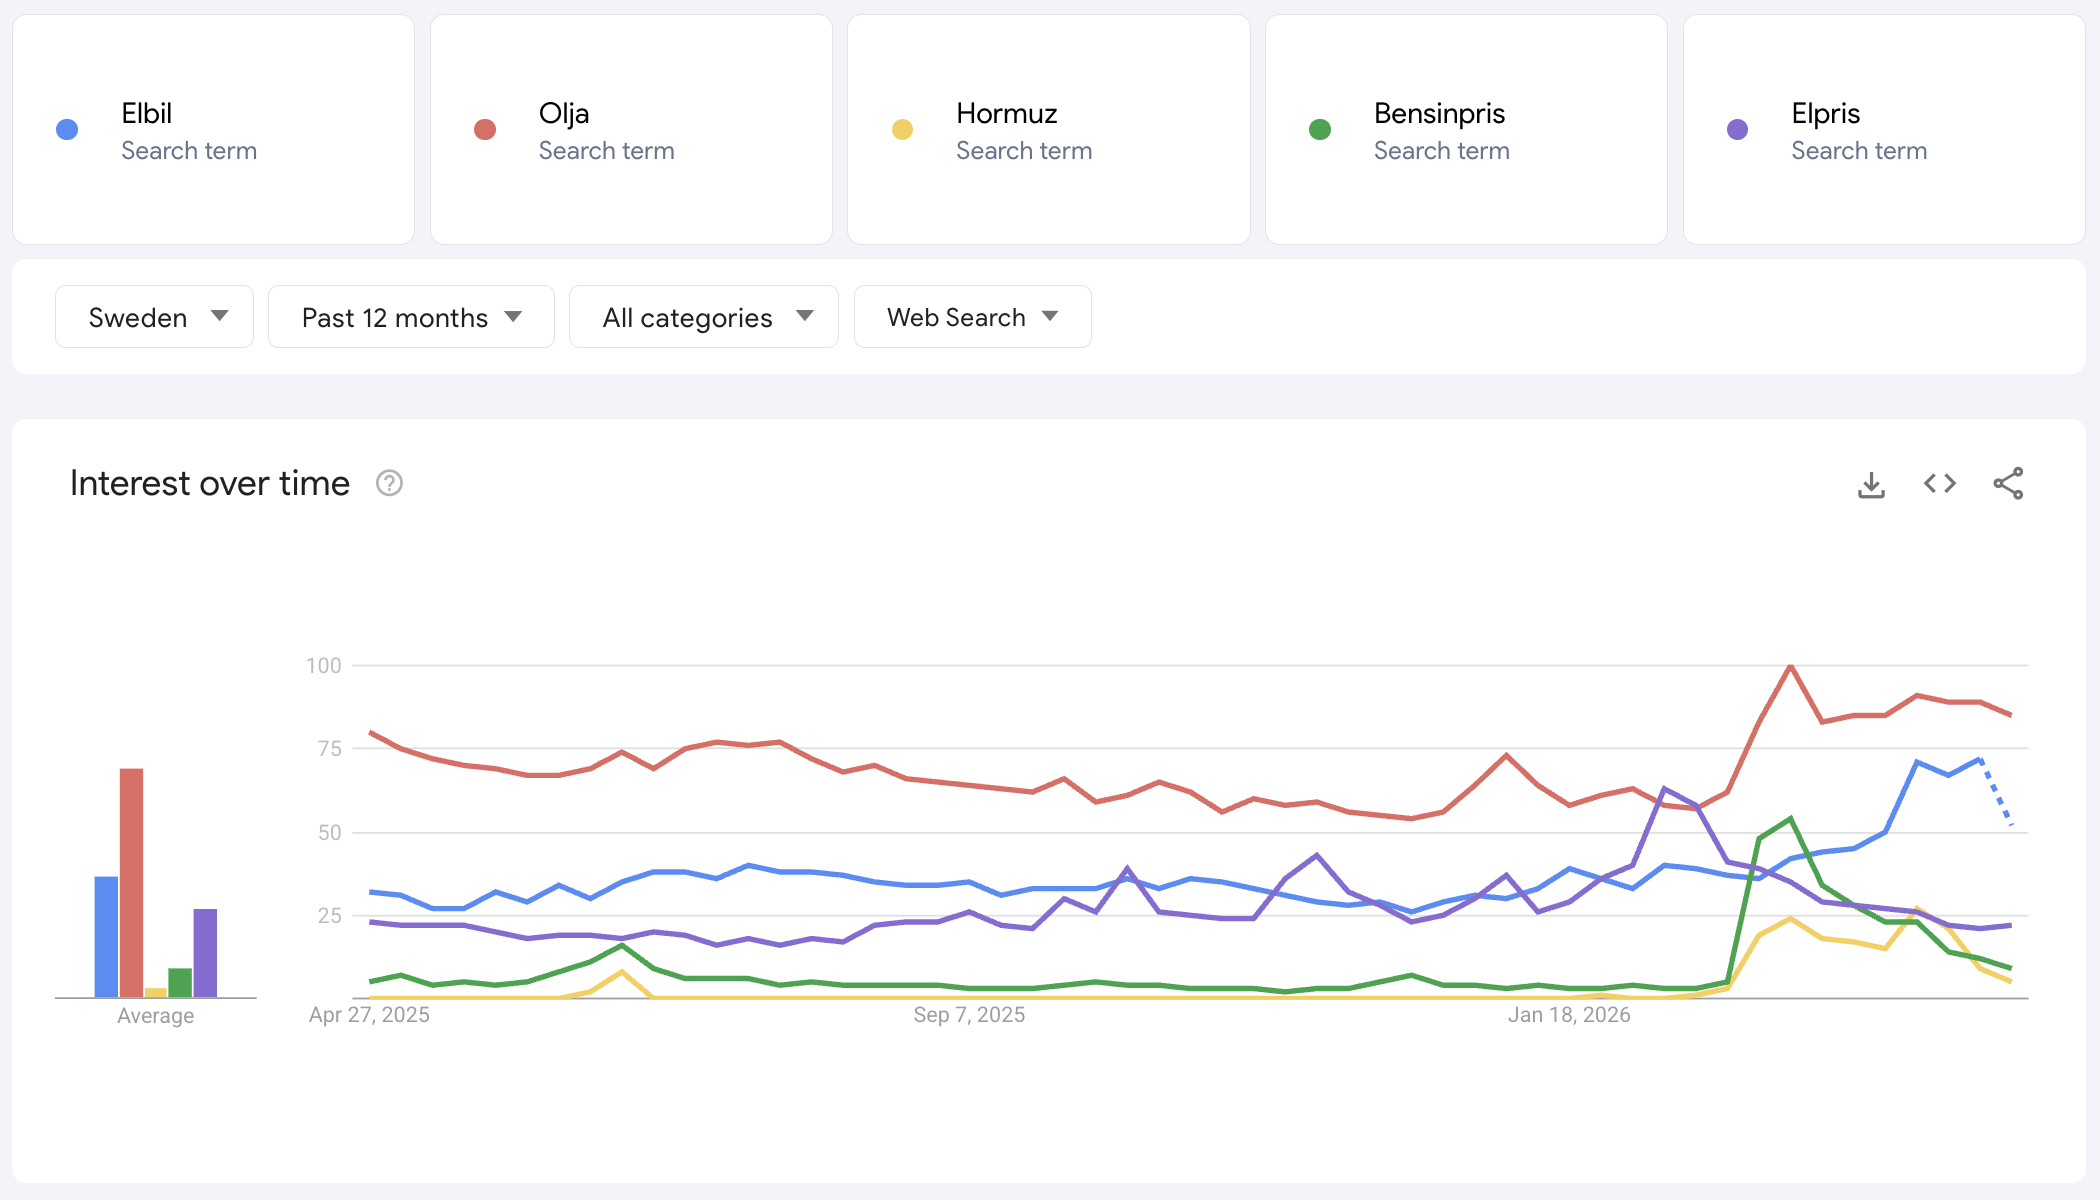Viewport: 2100px width, 1200px height.
Task: Click the download CSV icon
Action: [x=1871, y=485]
